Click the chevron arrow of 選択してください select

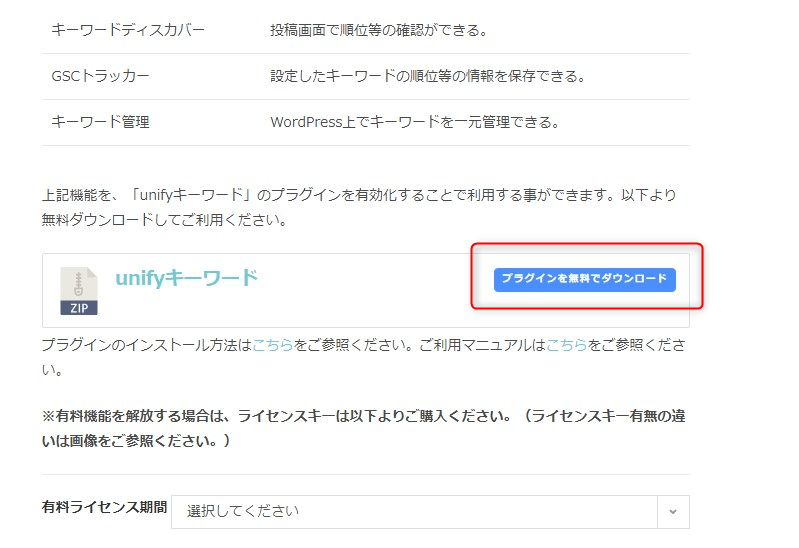click(x=673, y=511)
